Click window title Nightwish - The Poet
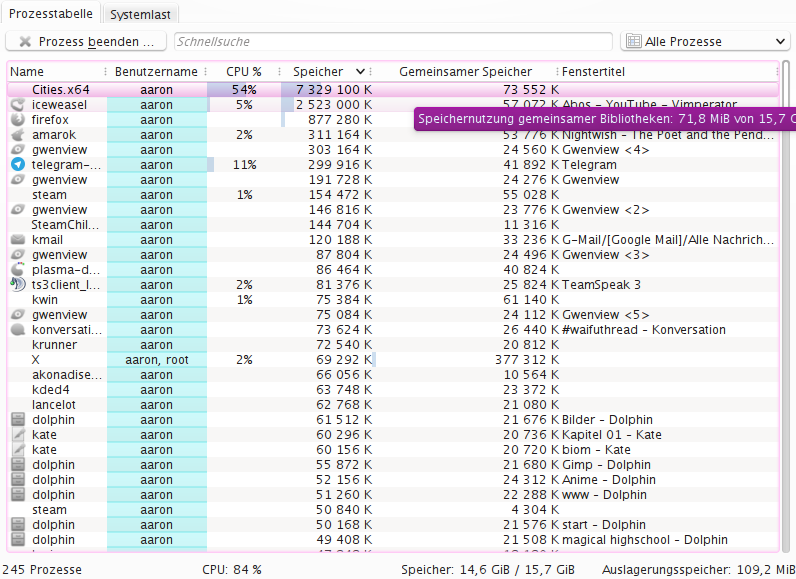This screenshot has width=796, height=579. pyautogui.click(x=668, y=135)
